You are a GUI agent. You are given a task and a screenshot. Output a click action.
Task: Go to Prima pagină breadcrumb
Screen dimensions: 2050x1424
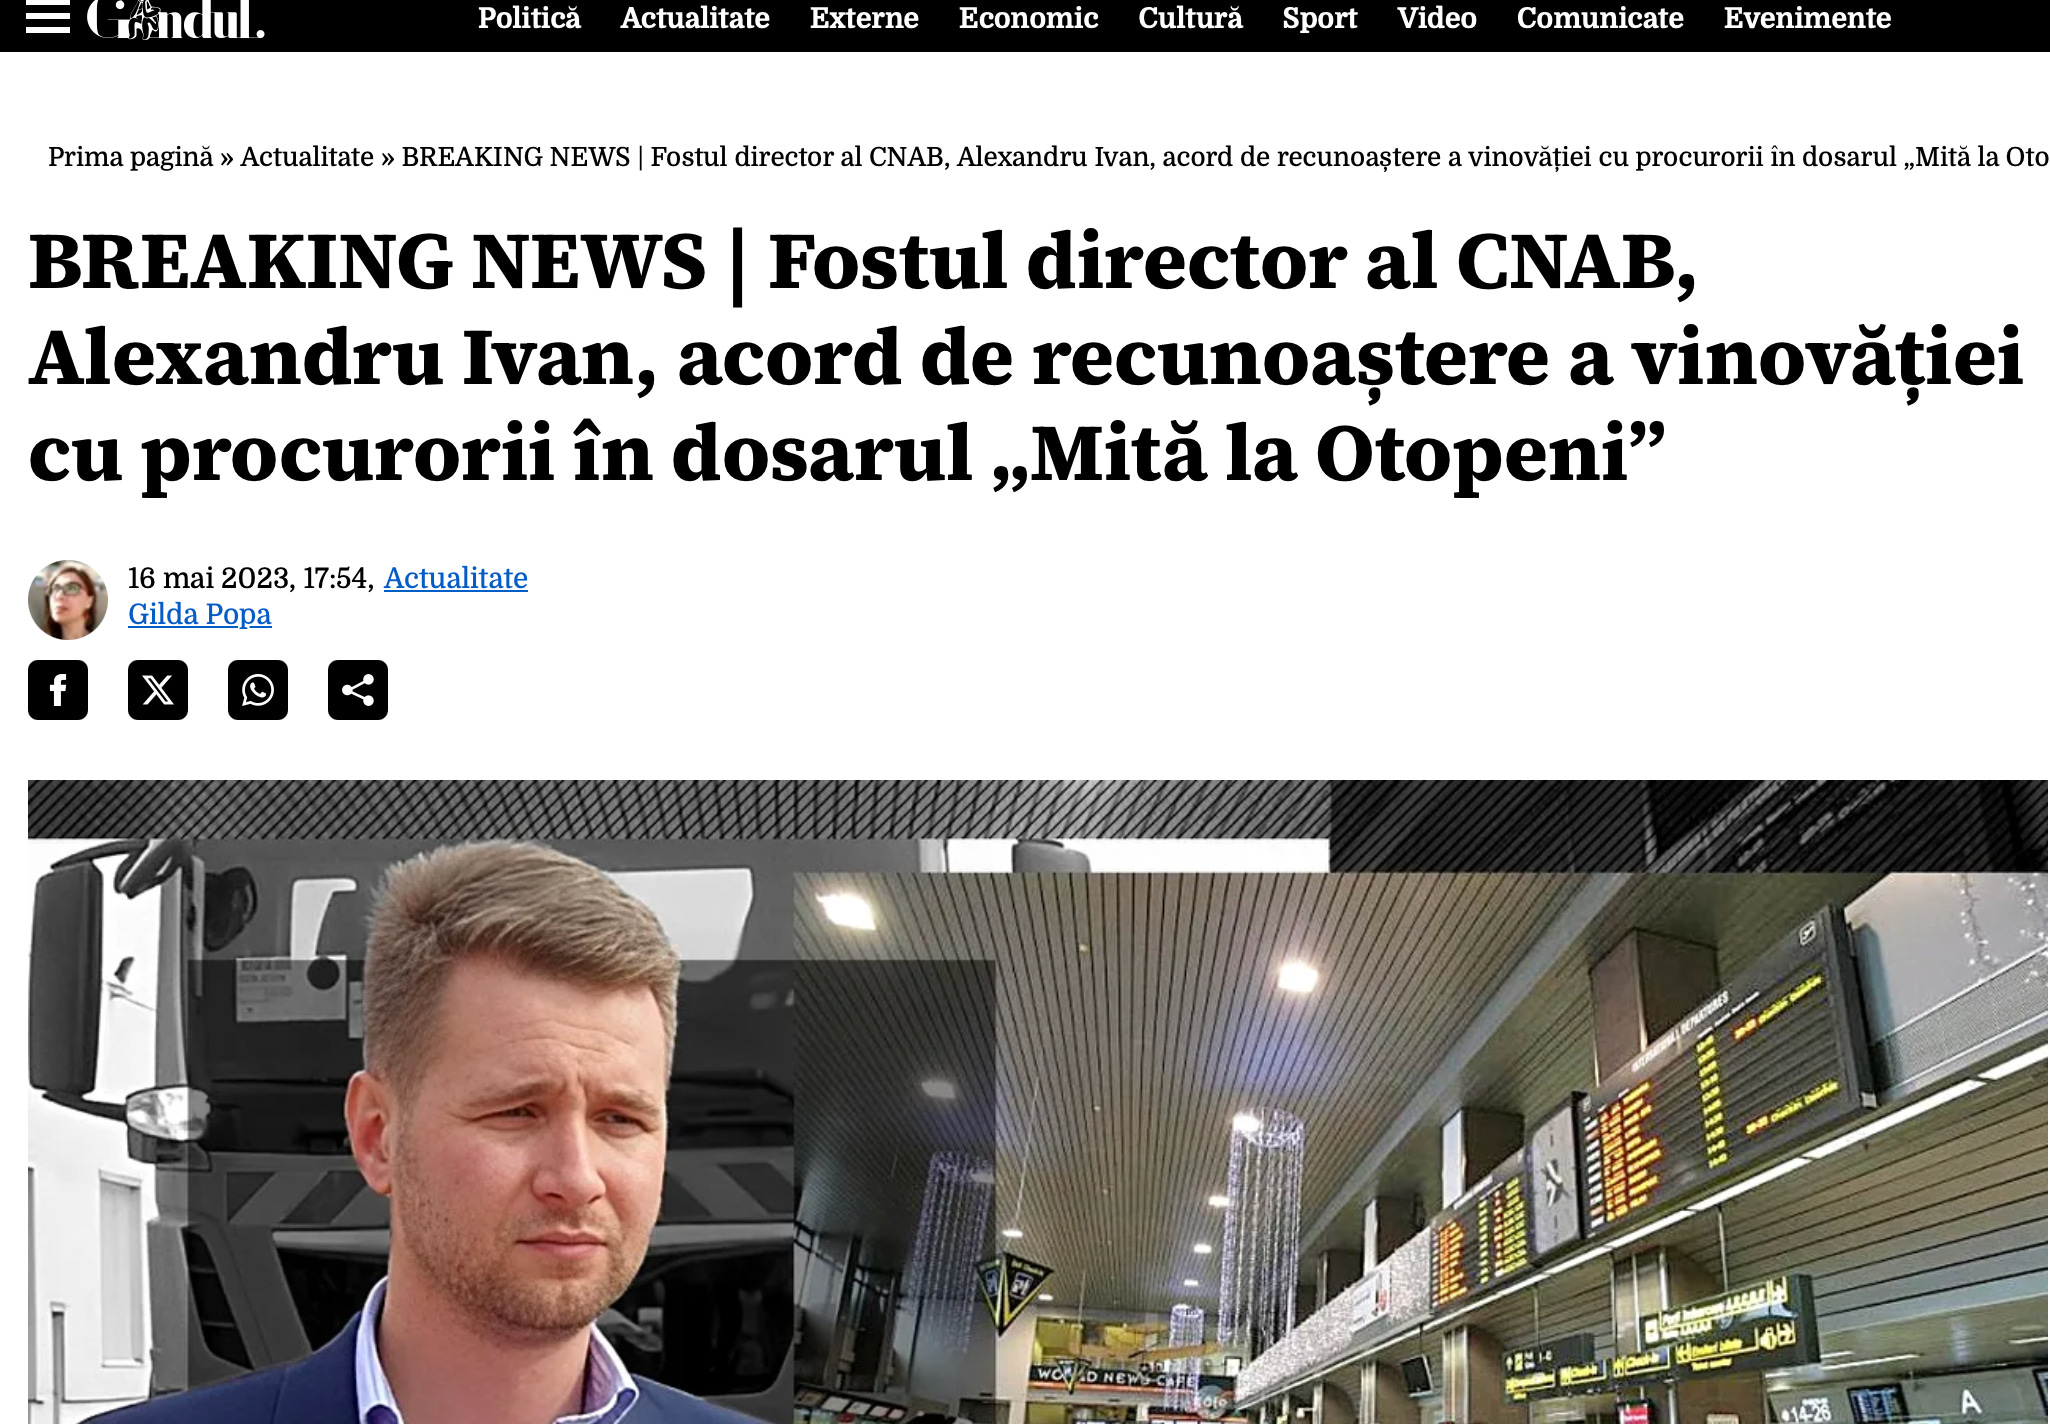(x=131, y=157)
